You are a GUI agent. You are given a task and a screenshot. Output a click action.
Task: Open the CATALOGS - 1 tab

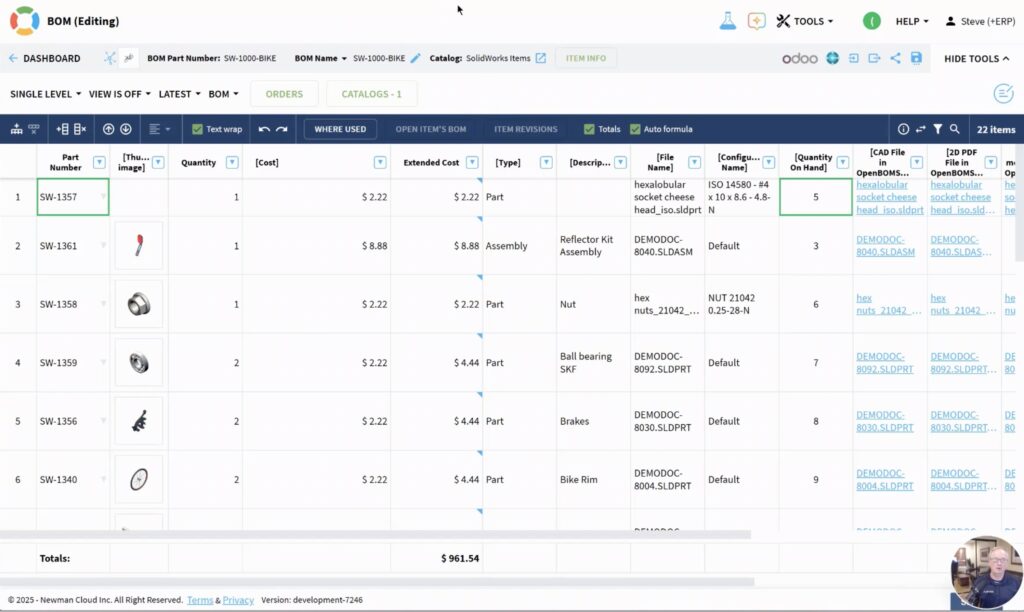[371, 94]
